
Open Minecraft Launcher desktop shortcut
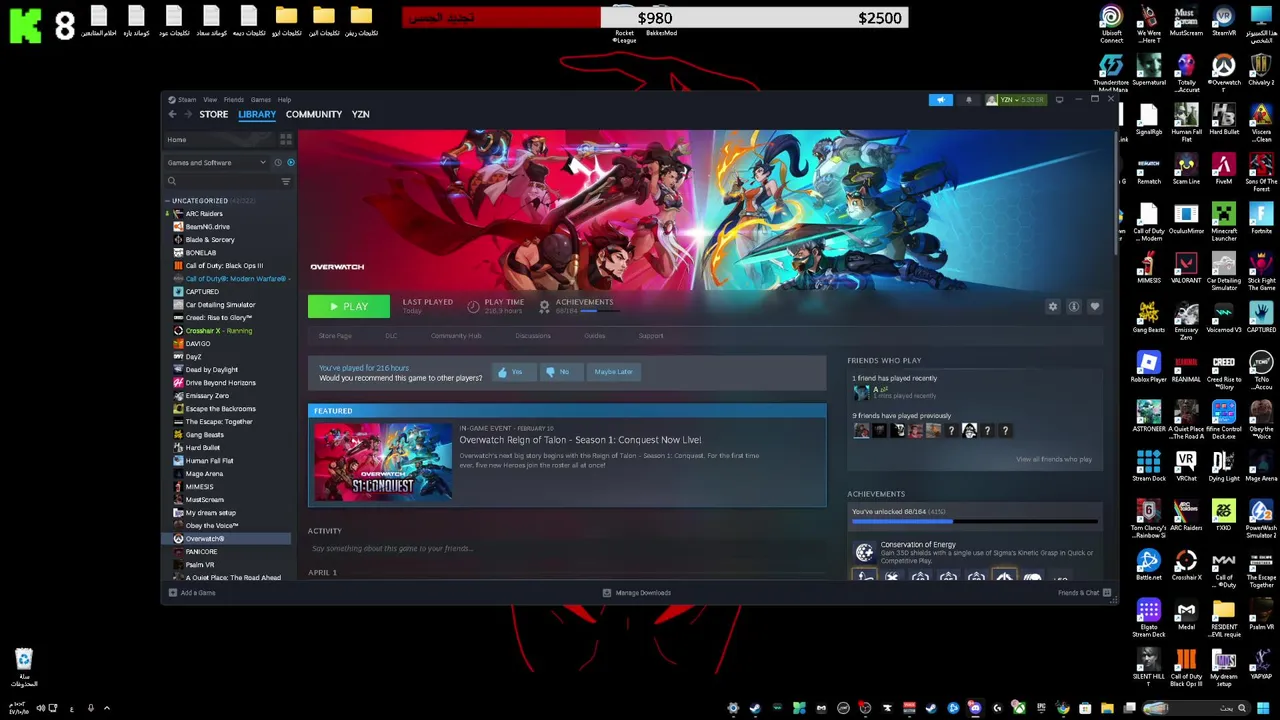[1224, 222]
